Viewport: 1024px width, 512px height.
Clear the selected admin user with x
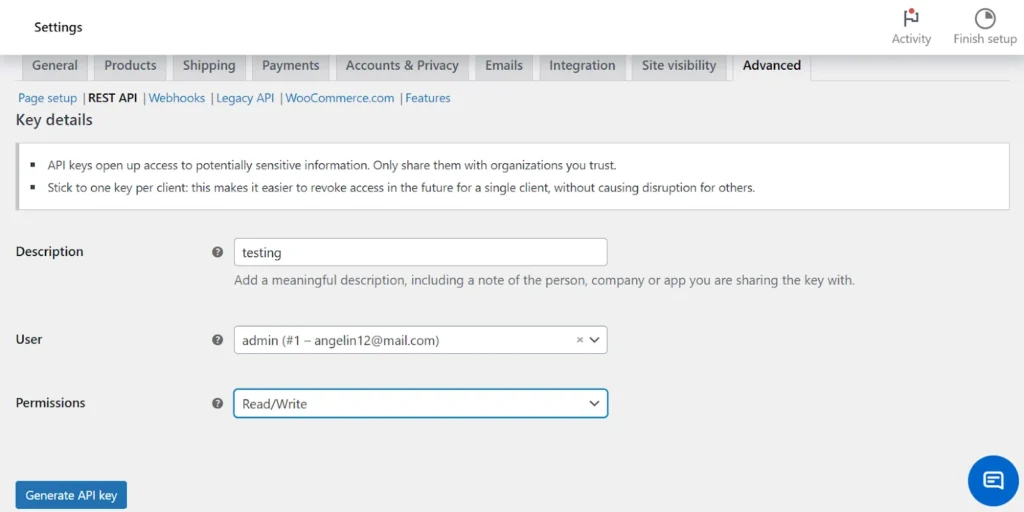point(579,340)
